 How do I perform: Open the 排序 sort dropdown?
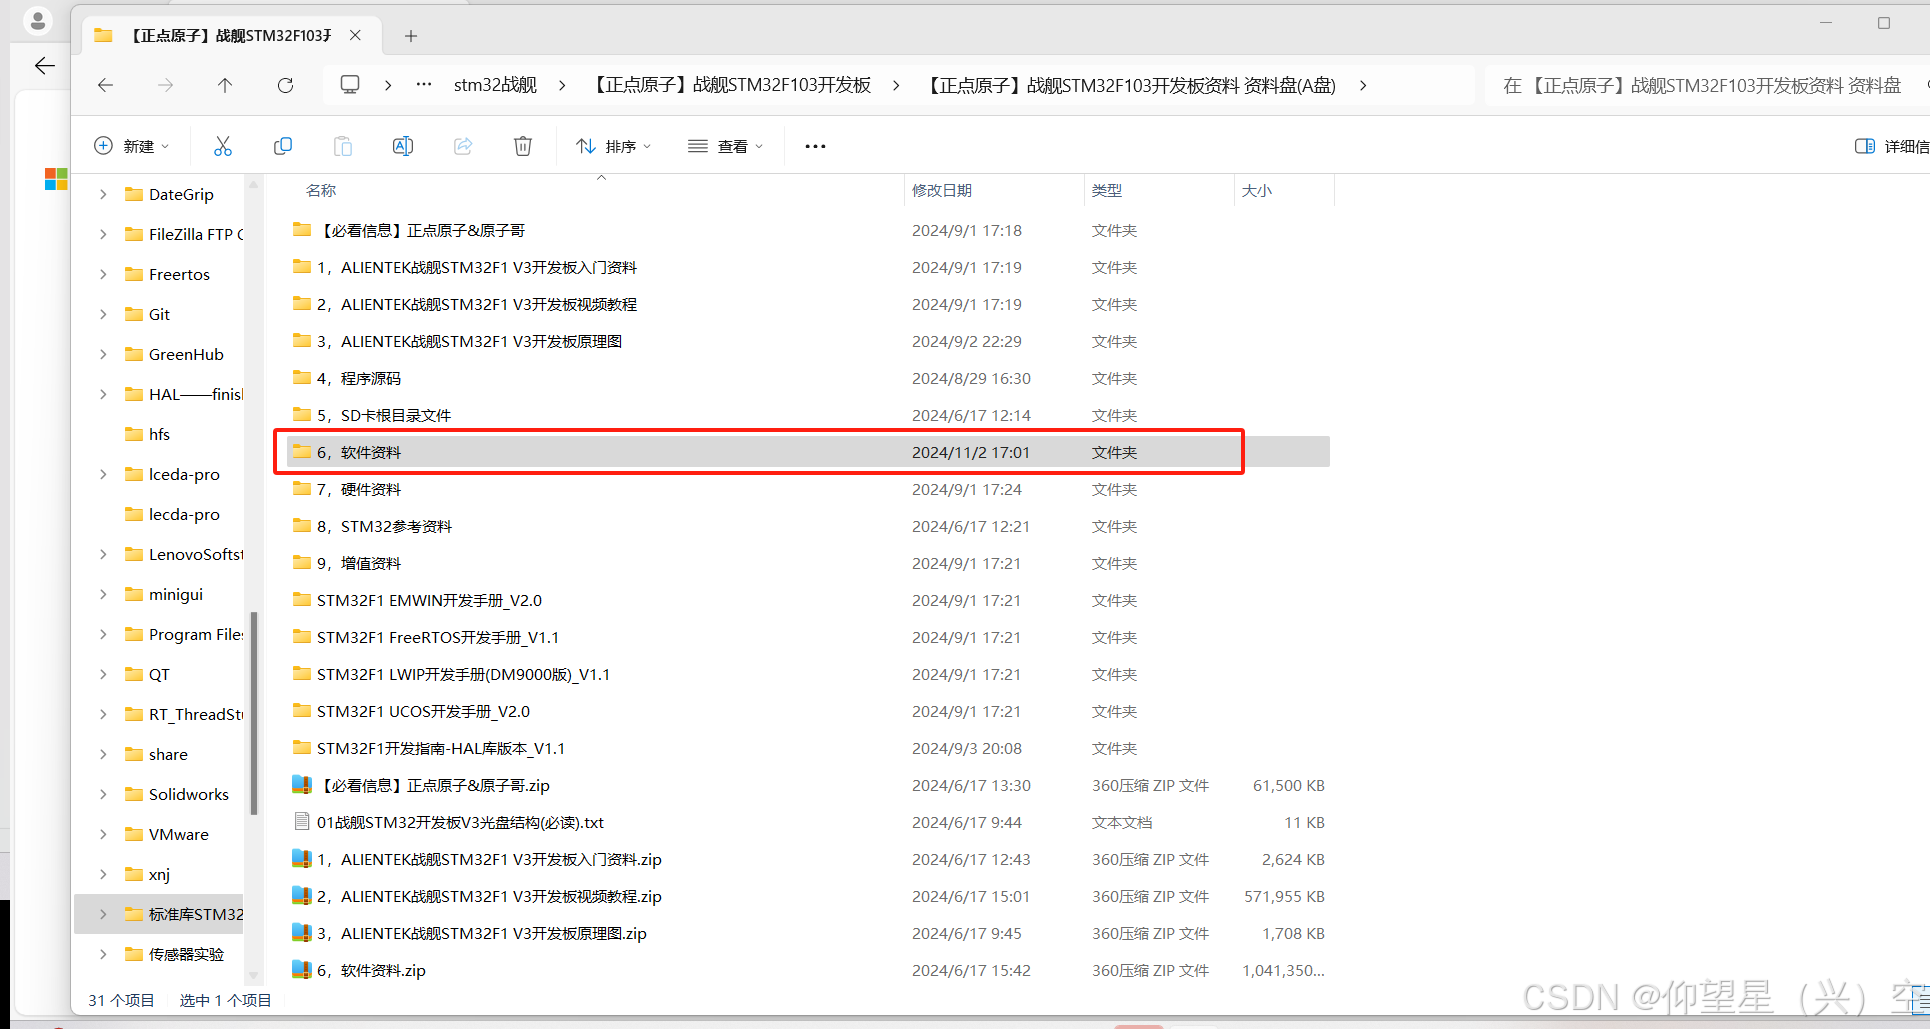614,146
